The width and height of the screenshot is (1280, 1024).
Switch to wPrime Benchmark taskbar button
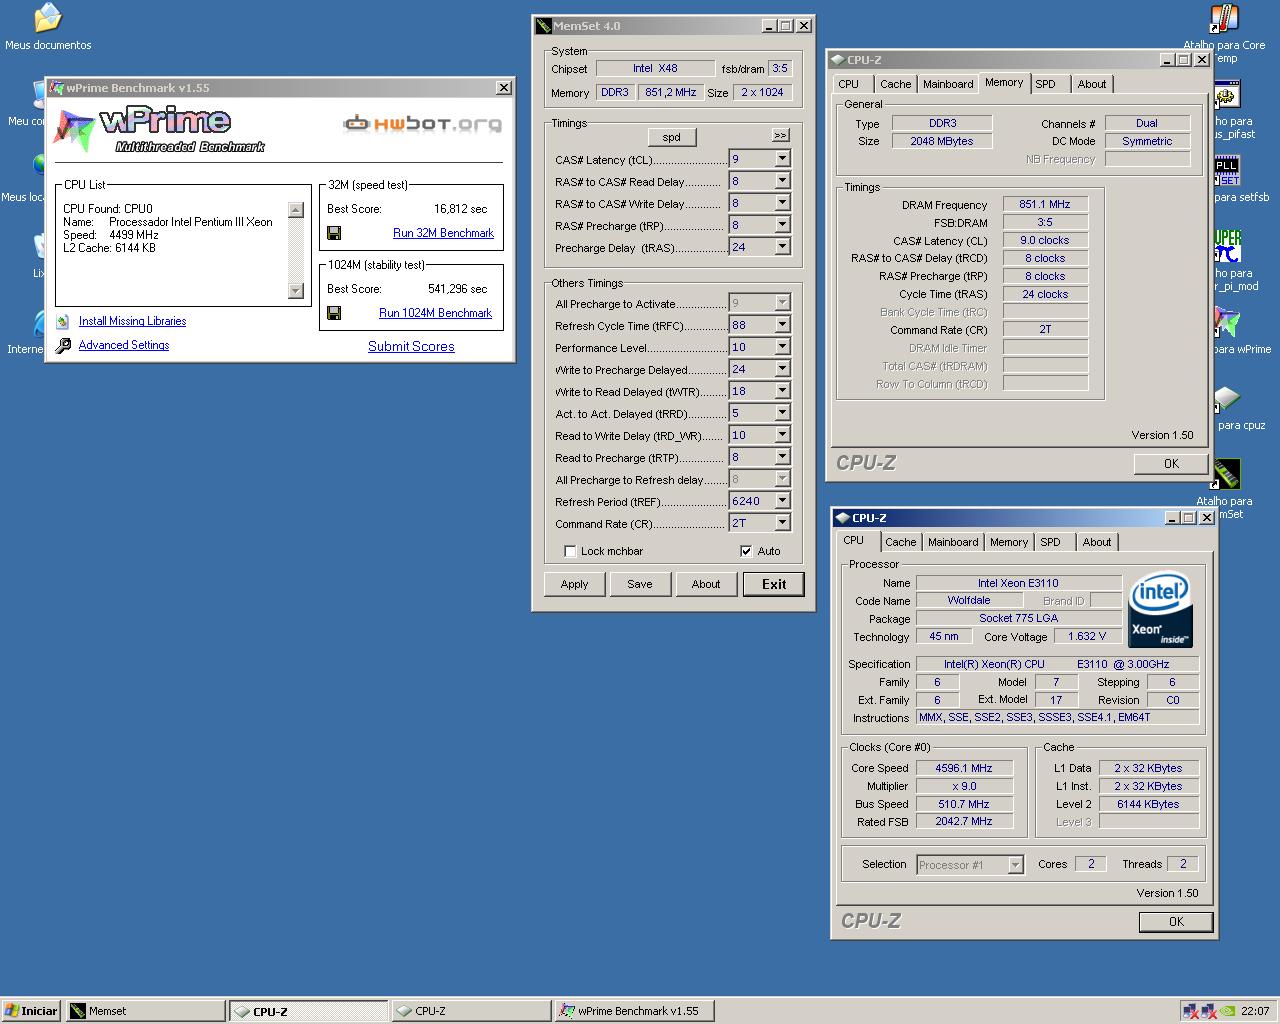click(634, 1011)
